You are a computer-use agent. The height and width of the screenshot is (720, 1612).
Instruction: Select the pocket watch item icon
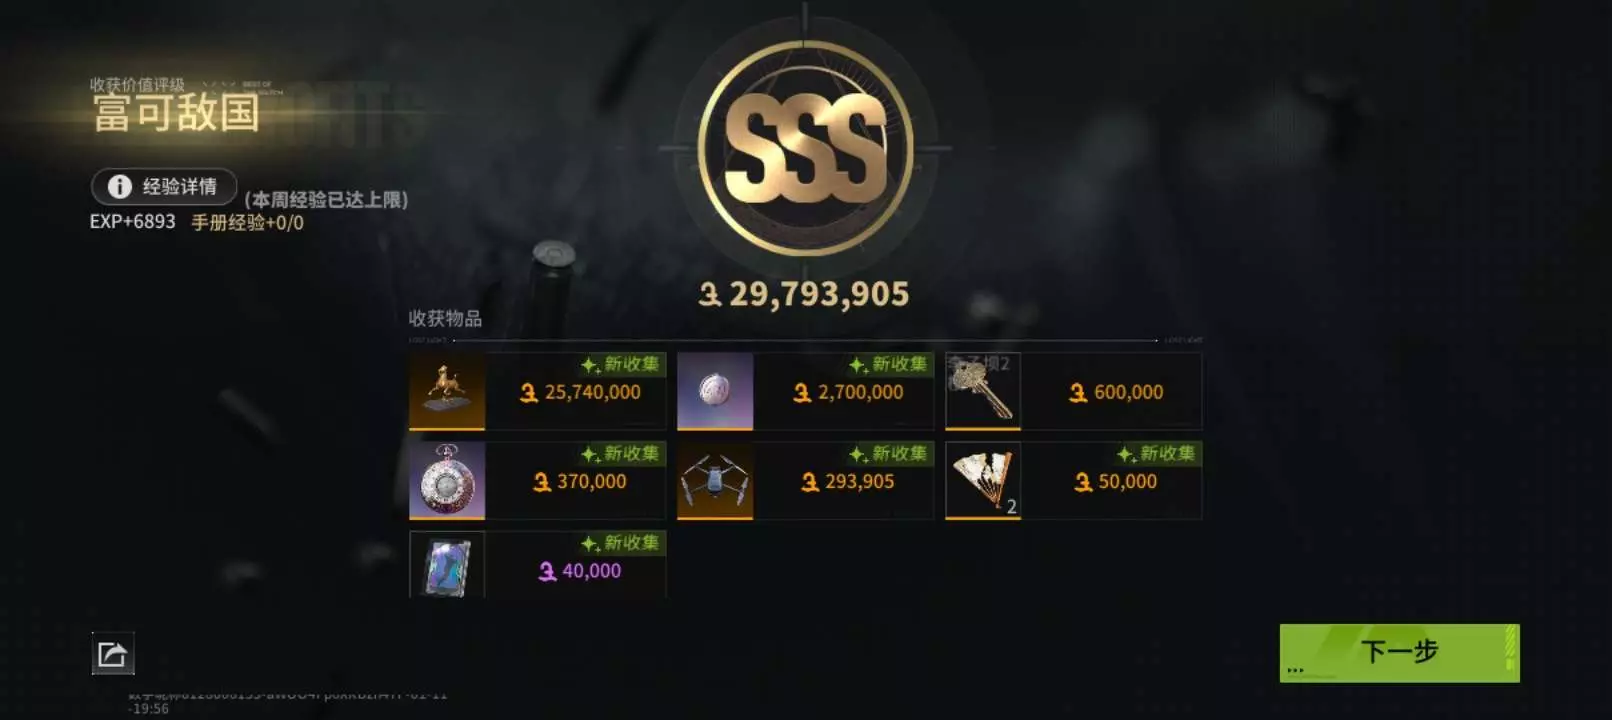coord(447,481)
